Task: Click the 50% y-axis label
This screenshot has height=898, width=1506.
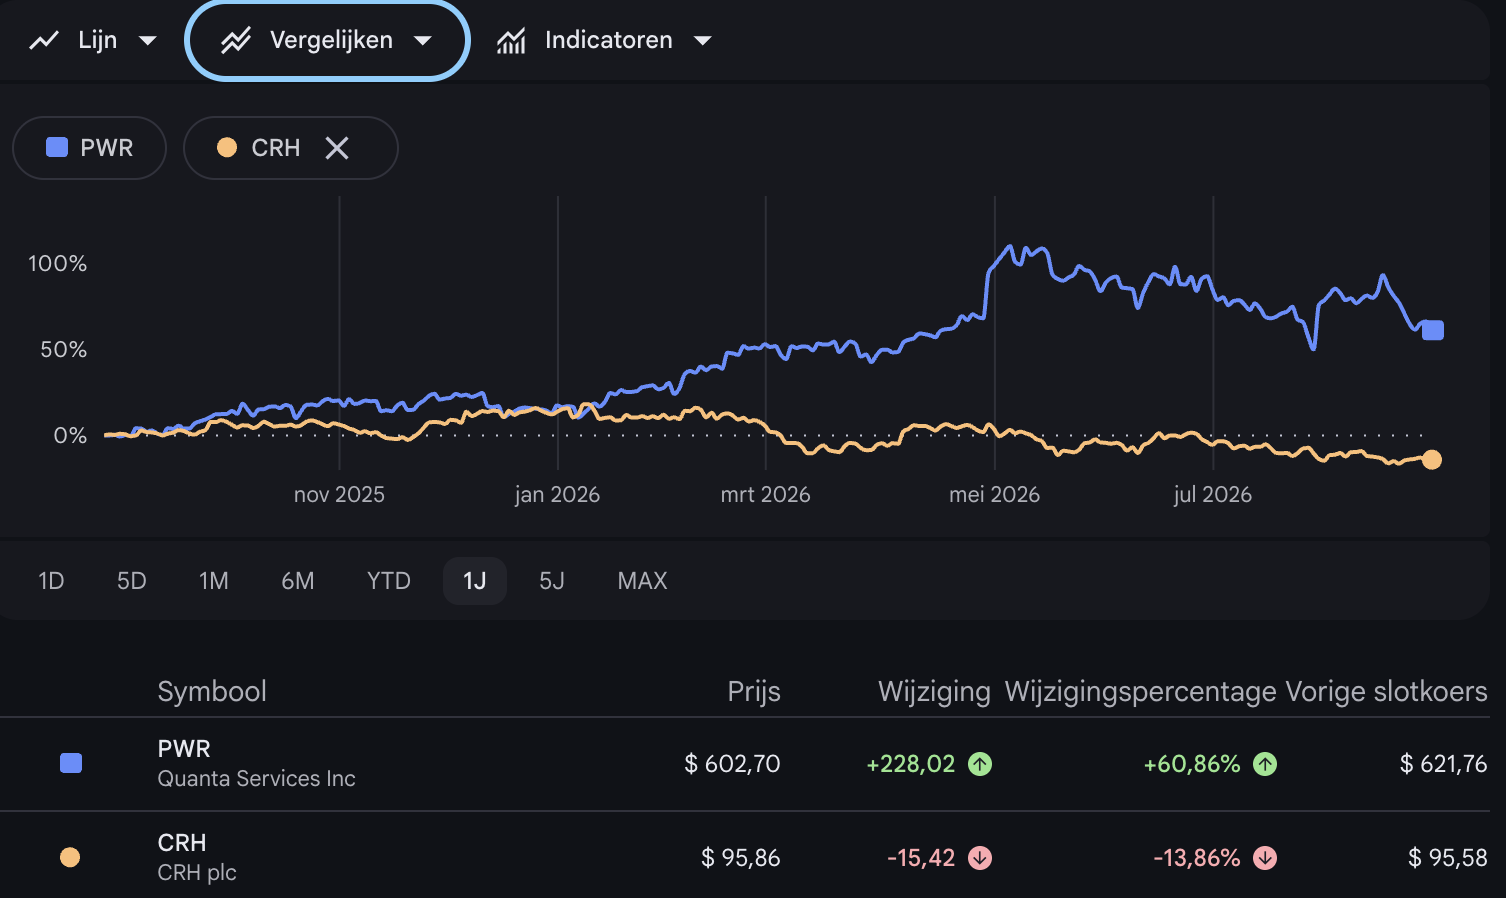Action: (64, 350)
